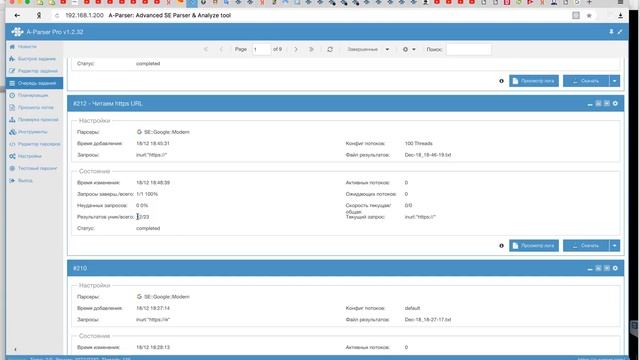Go to first page of queue
The height and width of the screenshot is (360, 640).
pos(206,49)
